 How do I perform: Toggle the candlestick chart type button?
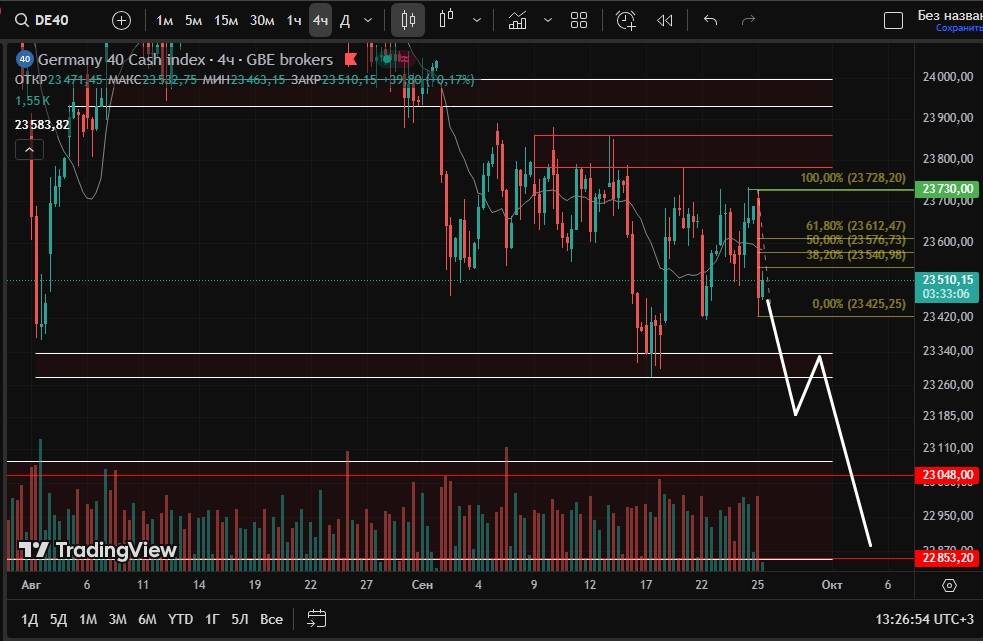(x=407, y=20)
